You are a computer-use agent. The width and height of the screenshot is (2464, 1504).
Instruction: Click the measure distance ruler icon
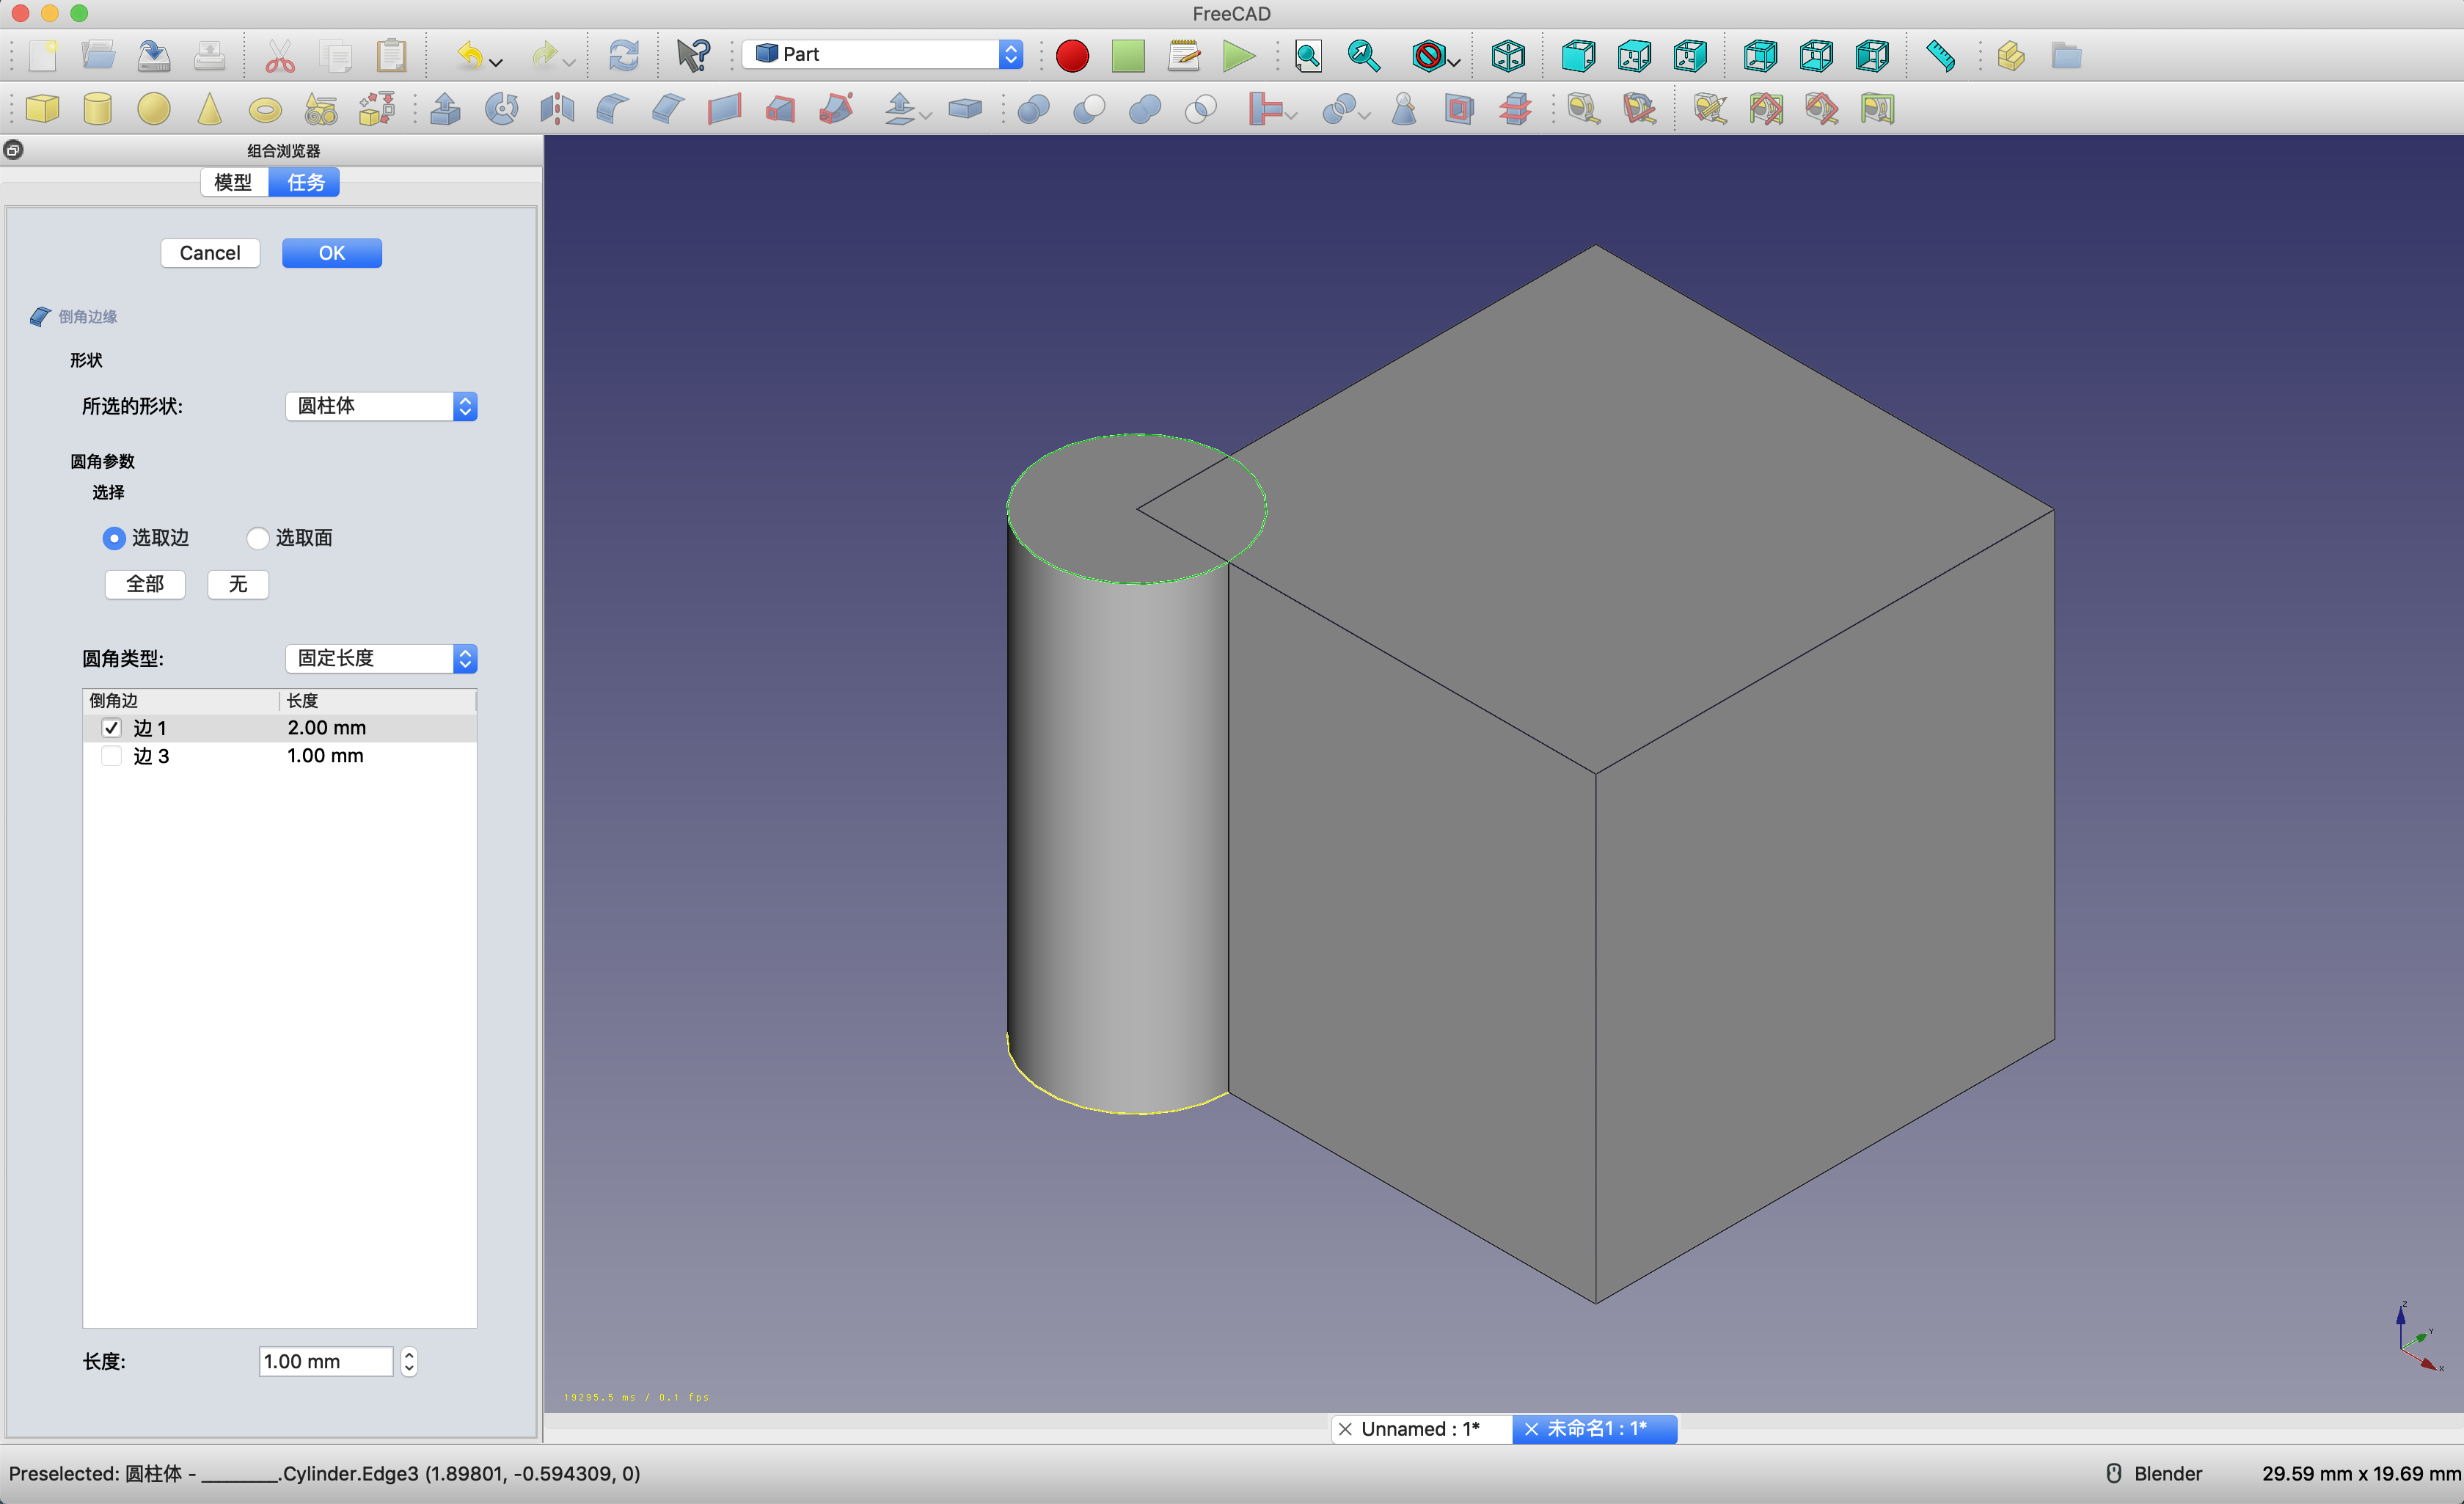click(1940, 56)
